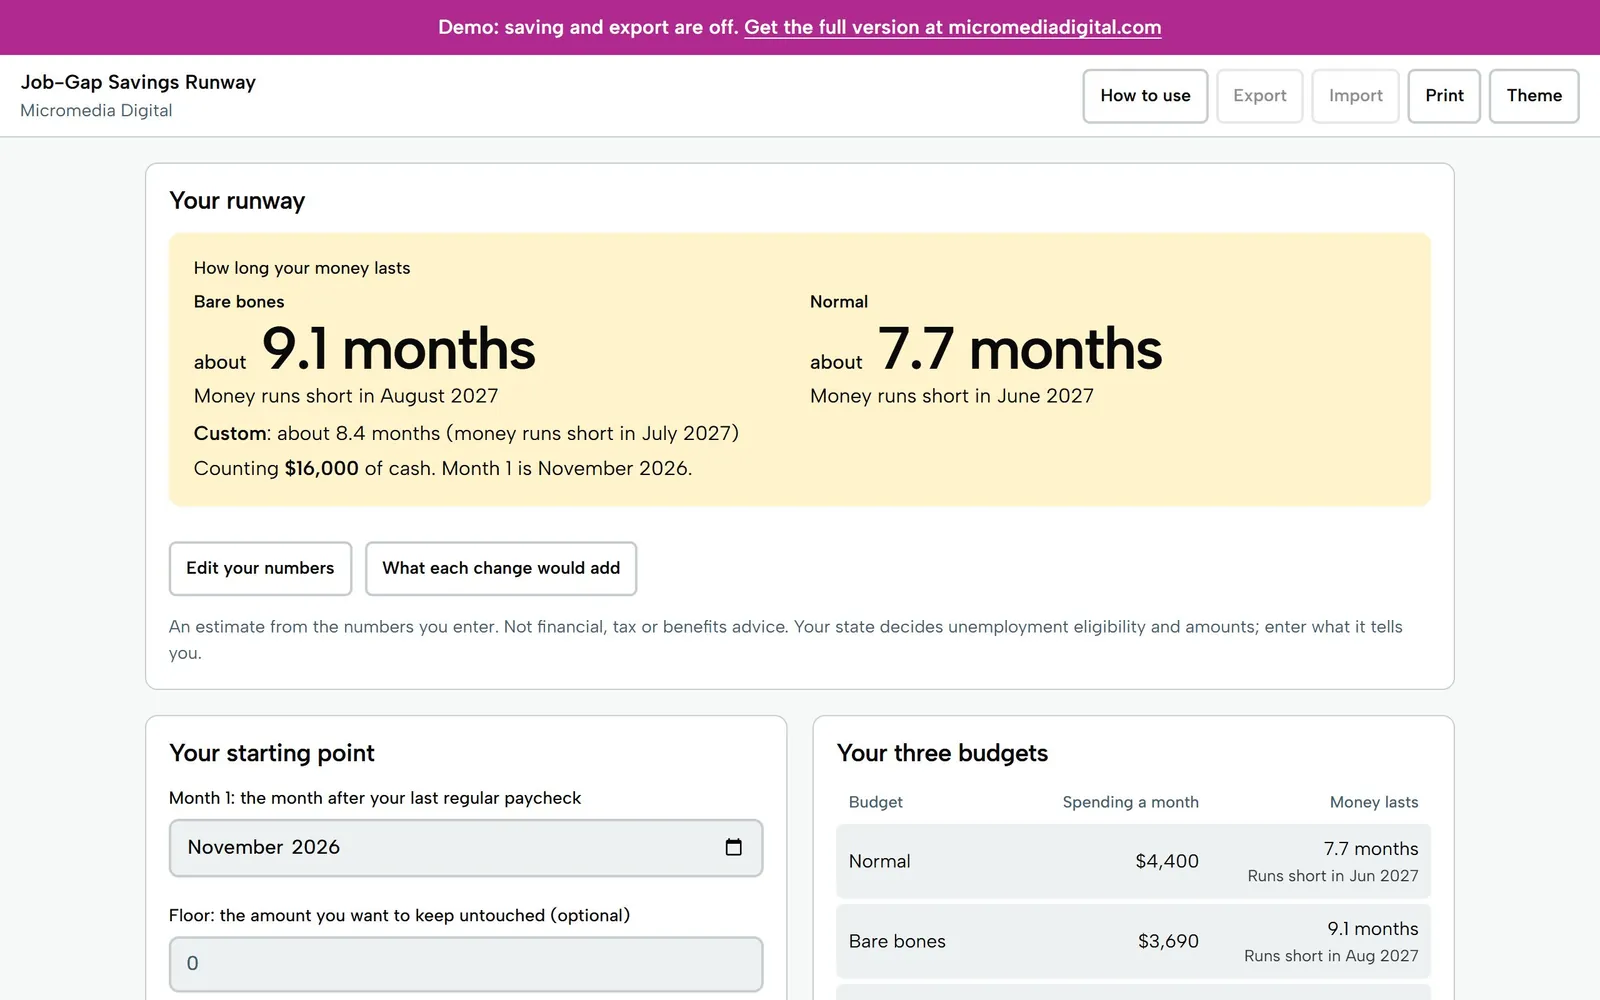Click the Export button

point(1259,96)
